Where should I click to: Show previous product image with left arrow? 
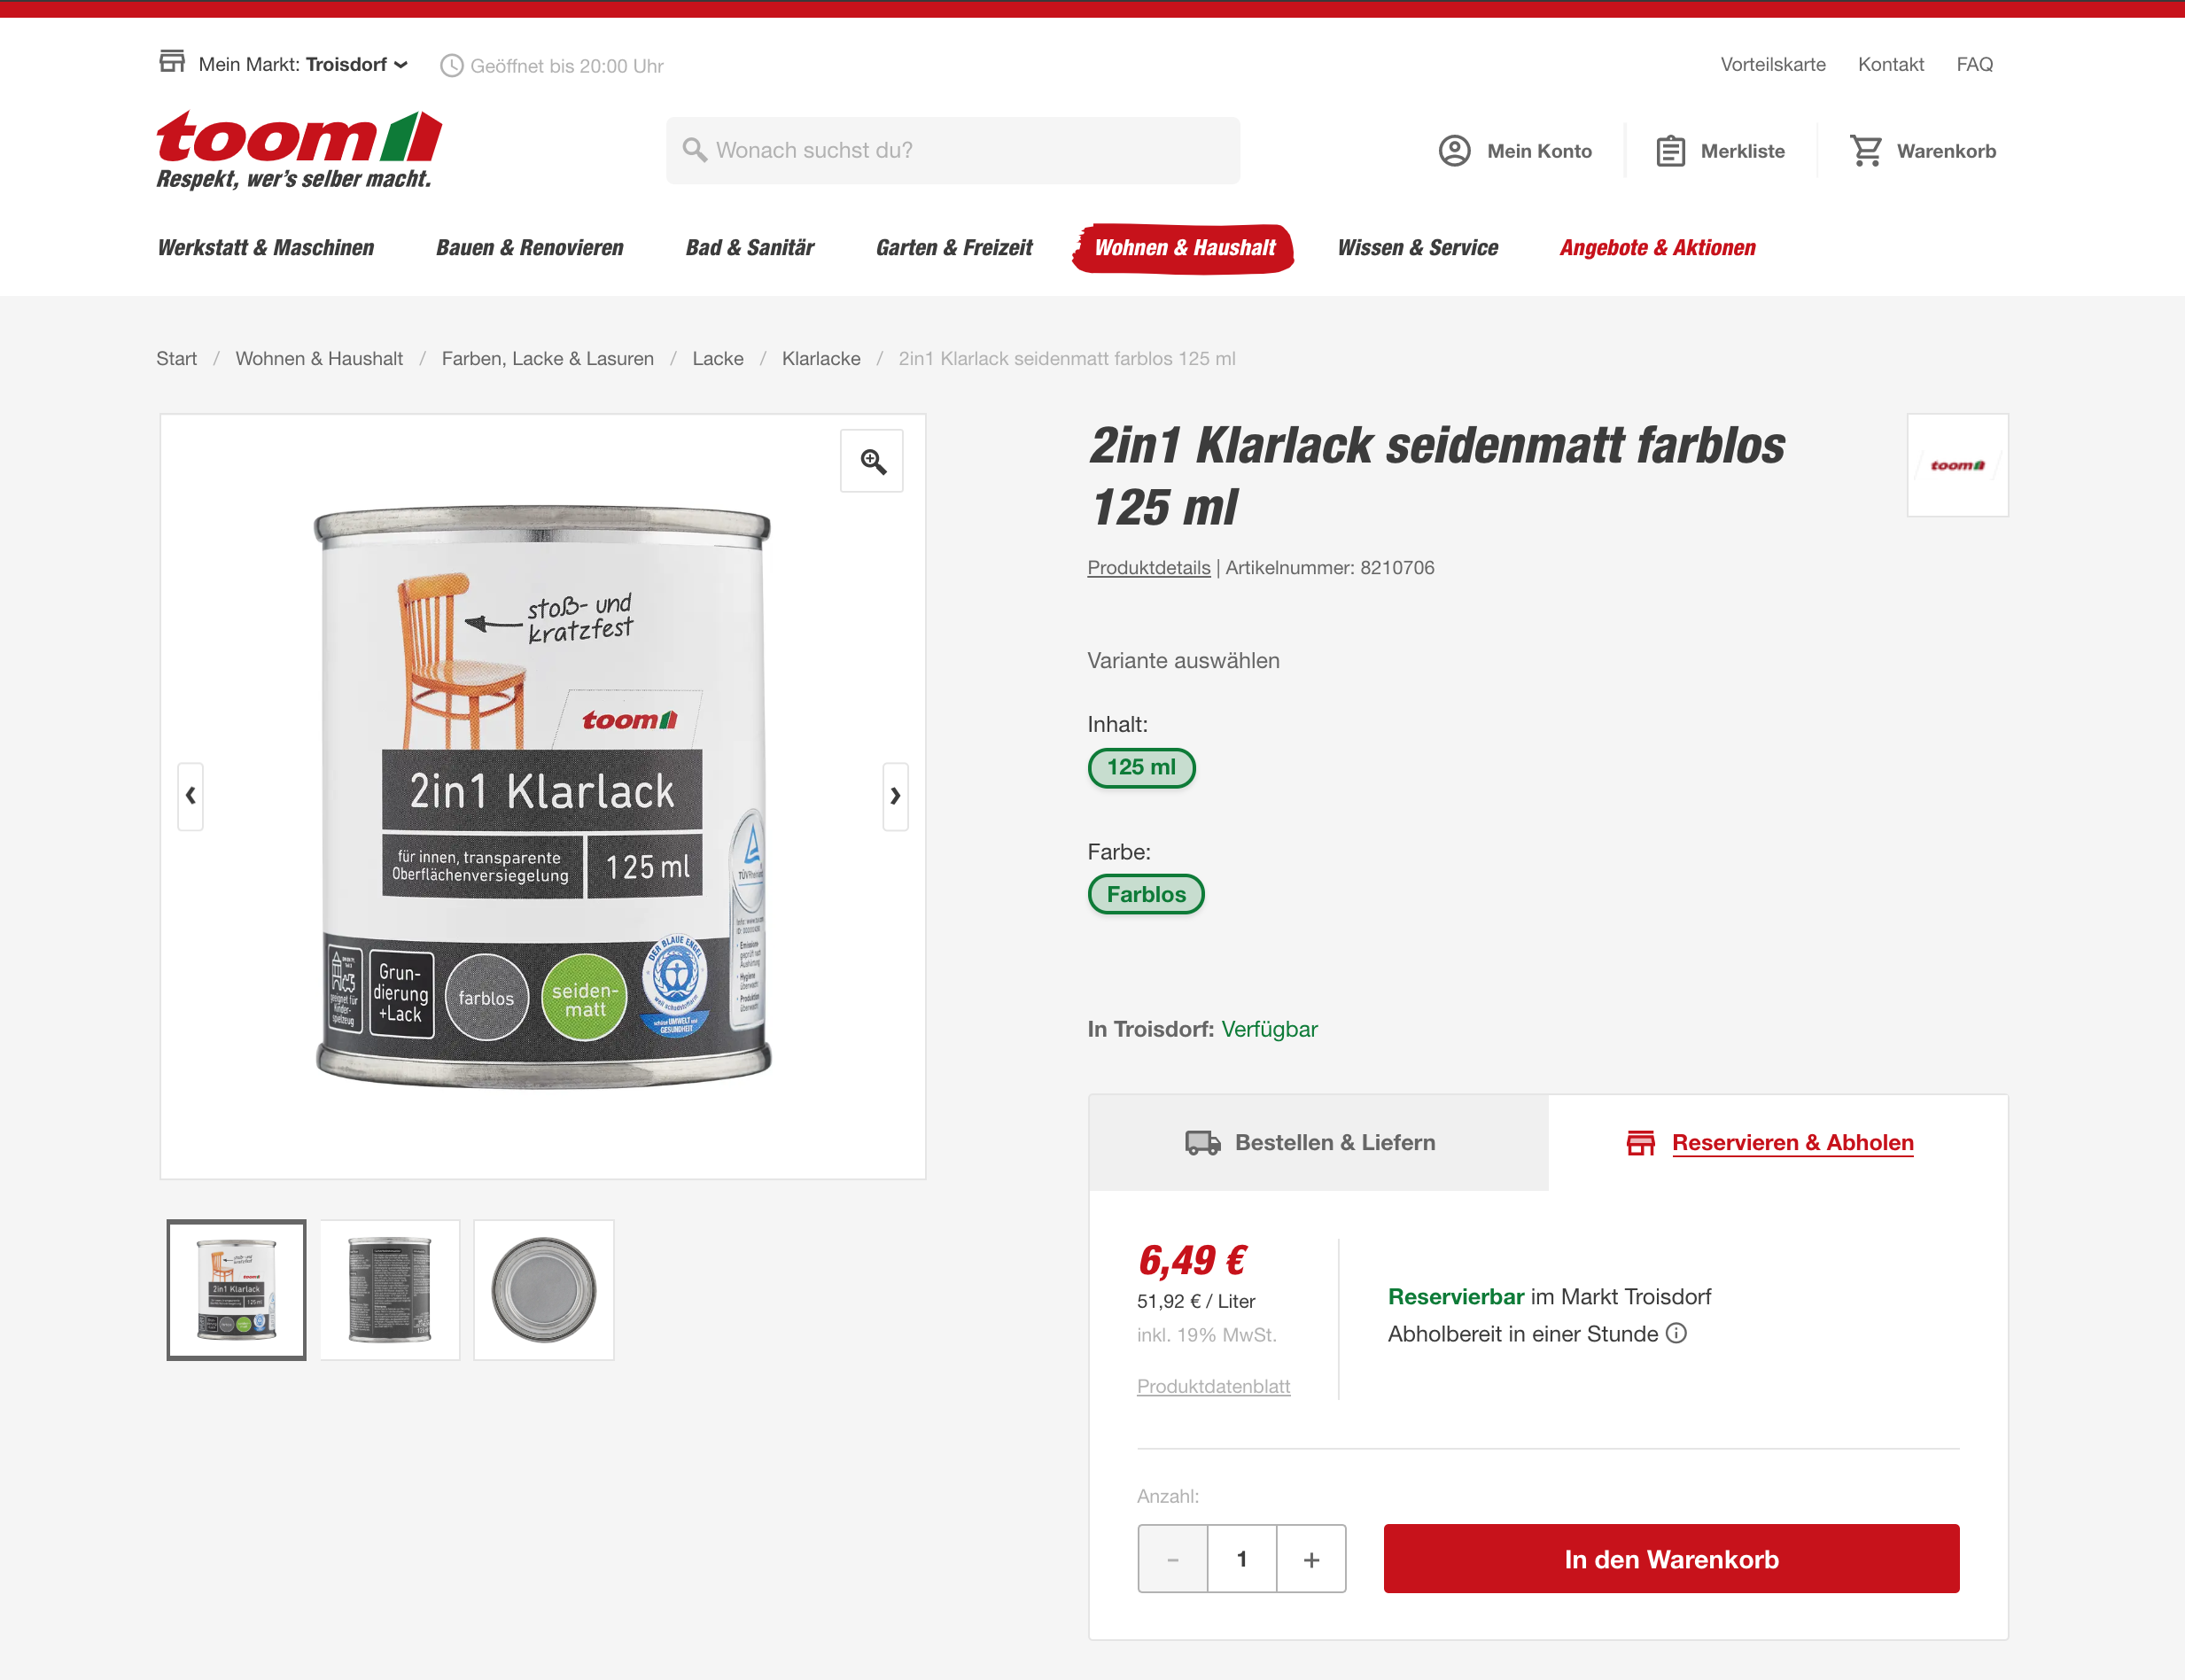pyautogui.click(x=190, y=796)
